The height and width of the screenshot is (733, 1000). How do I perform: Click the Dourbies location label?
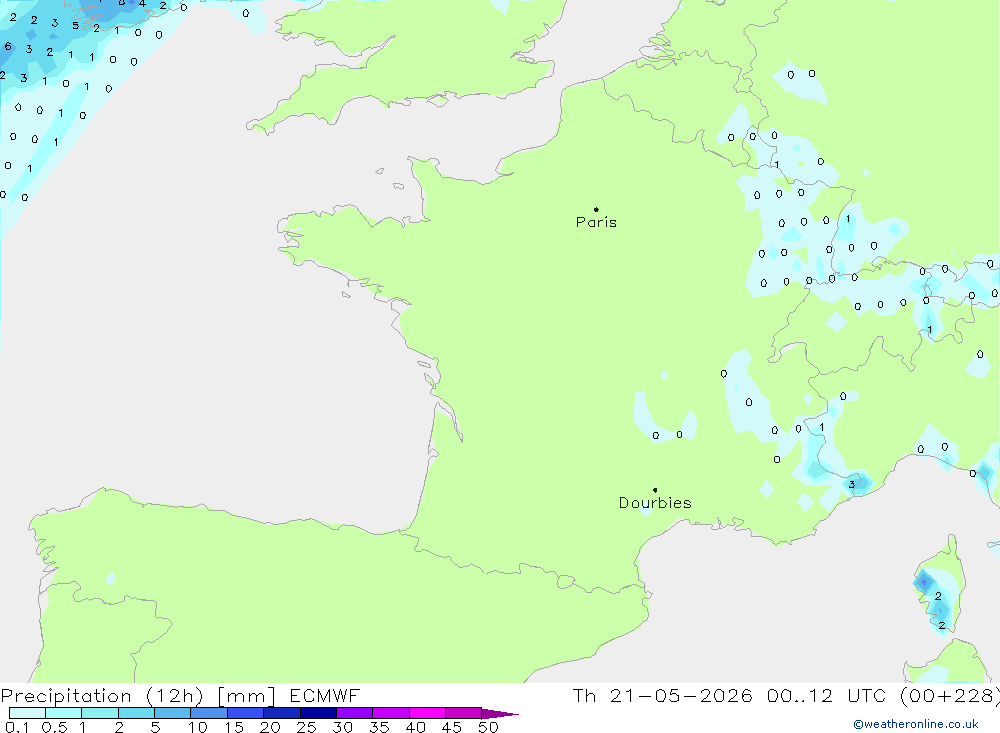click(655, 503)
